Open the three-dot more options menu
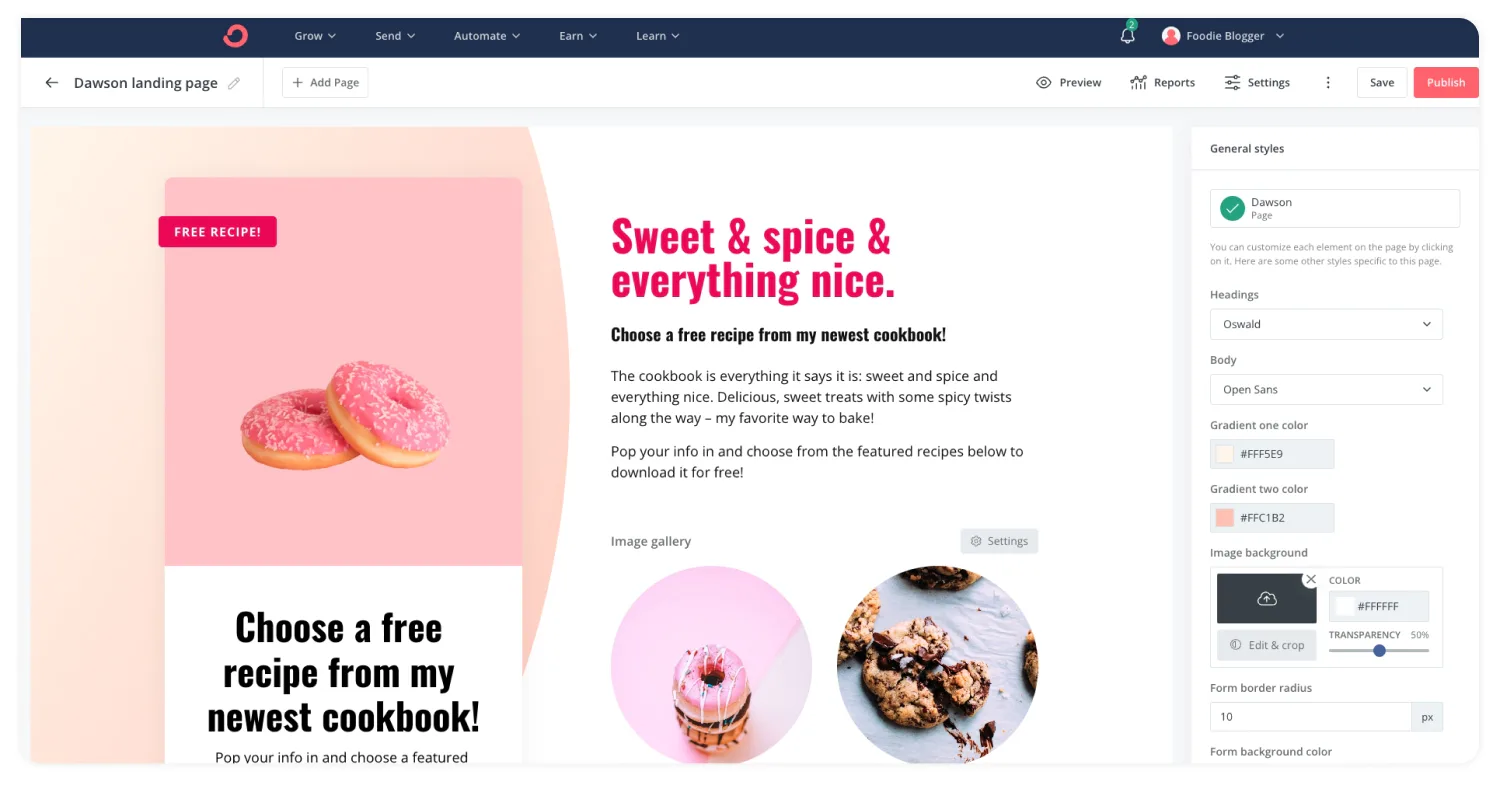The height and width of the screenshot is (796, 1500). pyautogui.click(x=1328, y=83)
